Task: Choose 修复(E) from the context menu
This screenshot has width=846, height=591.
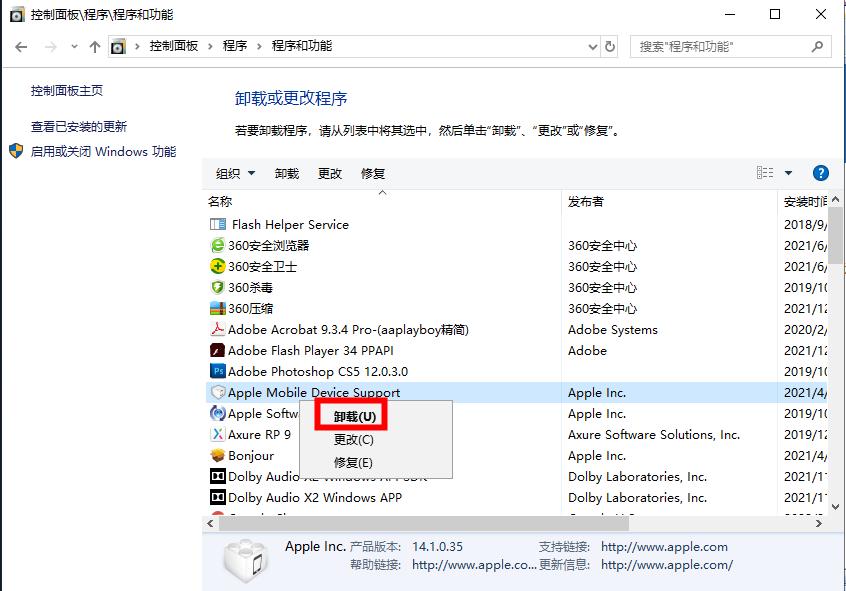Action: coord(352,460)
